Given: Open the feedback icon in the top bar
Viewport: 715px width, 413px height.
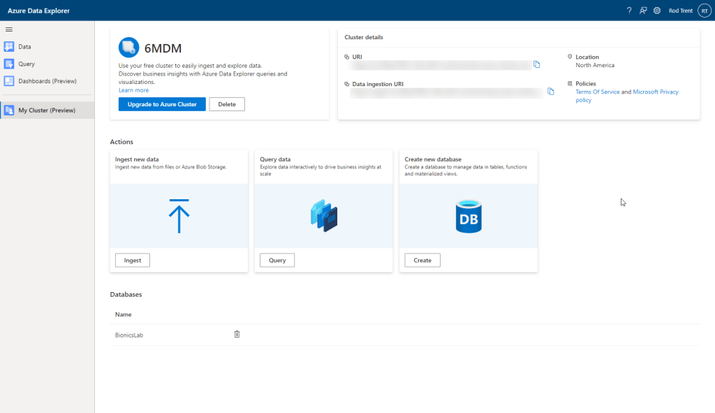Looking at the screenshot, I should pos(643,10).
